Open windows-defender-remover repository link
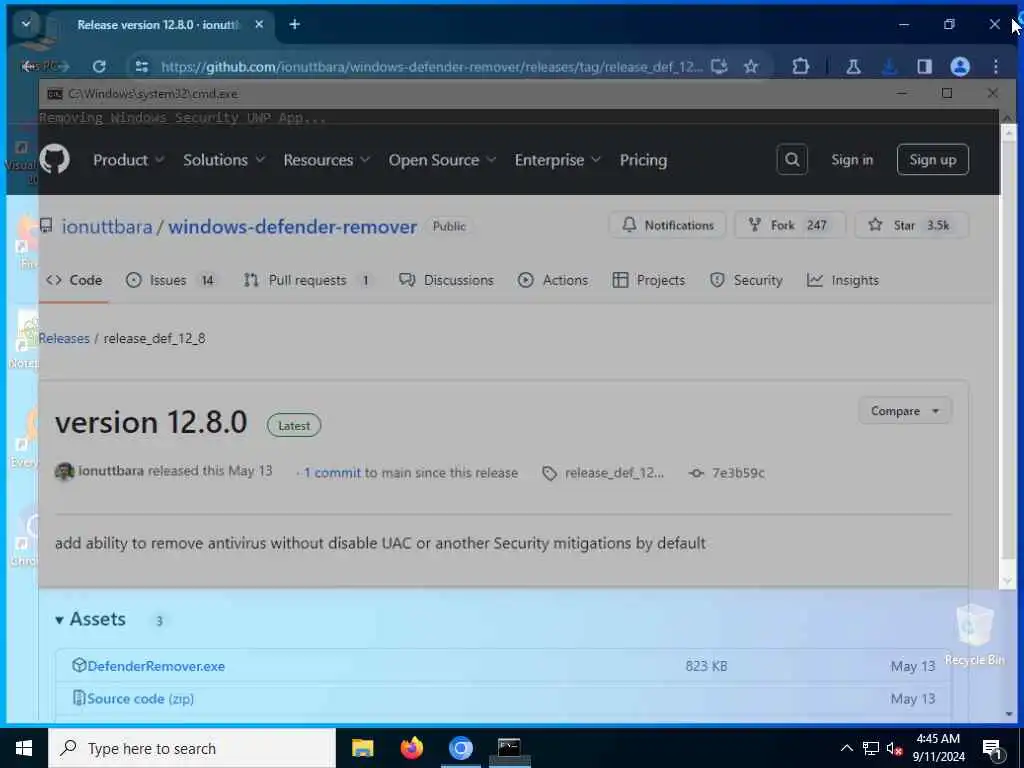 pos(293,227)
